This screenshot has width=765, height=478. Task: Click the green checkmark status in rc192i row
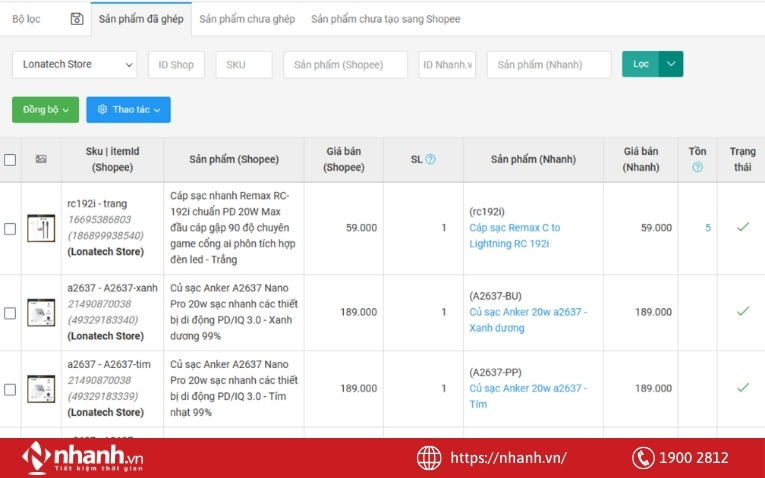pyautogui.click(x=743, y=227)
